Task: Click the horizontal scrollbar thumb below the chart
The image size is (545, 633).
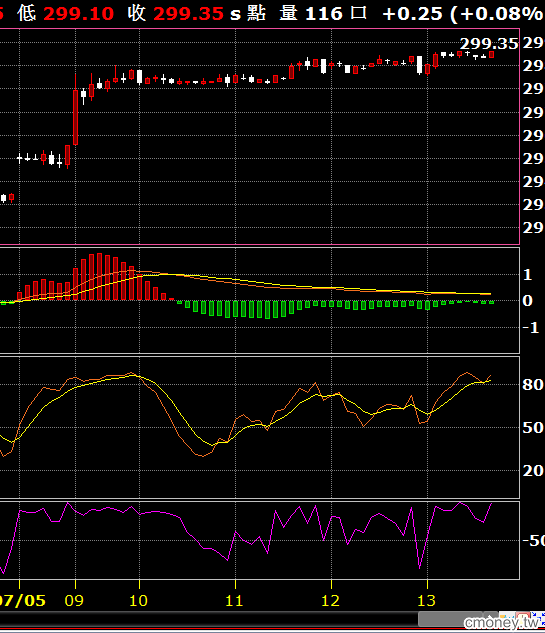Action: (x=450, y=618)
